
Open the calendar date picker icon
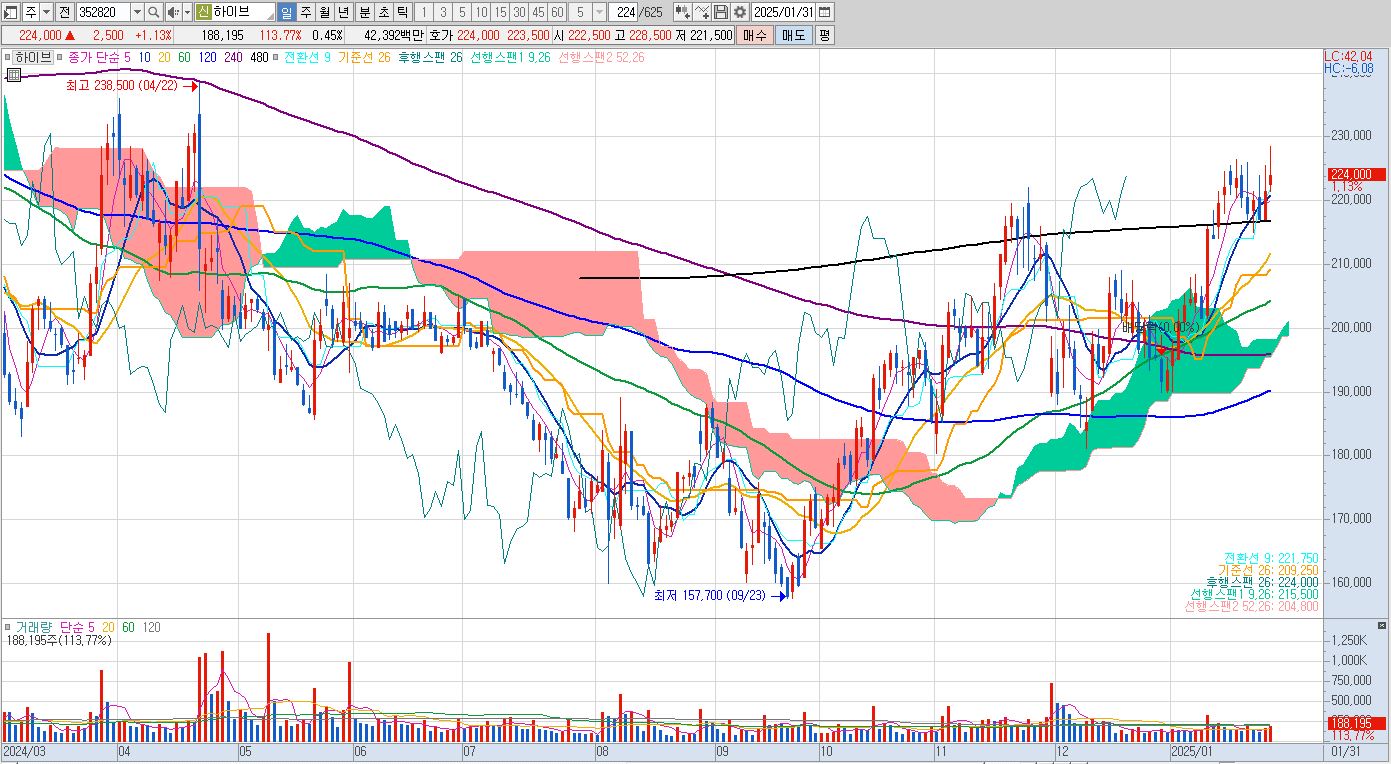pos(824,12)
